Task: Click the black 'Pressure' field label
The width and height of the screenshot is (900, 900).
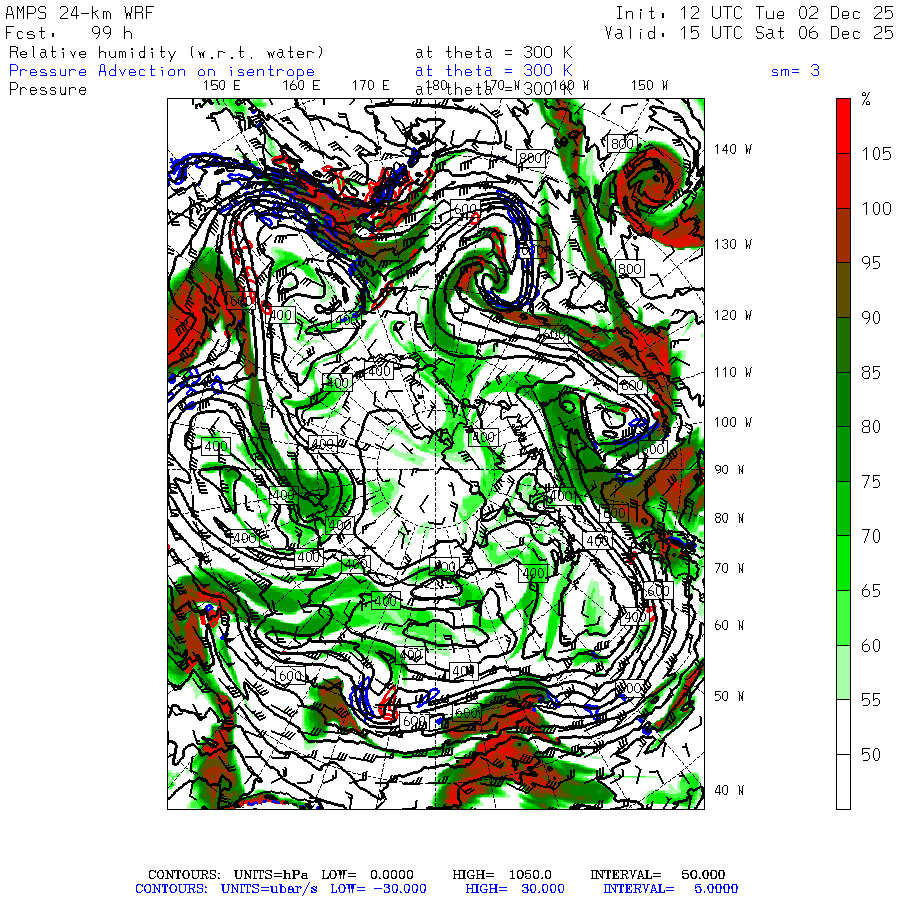Action: [48, 90]
